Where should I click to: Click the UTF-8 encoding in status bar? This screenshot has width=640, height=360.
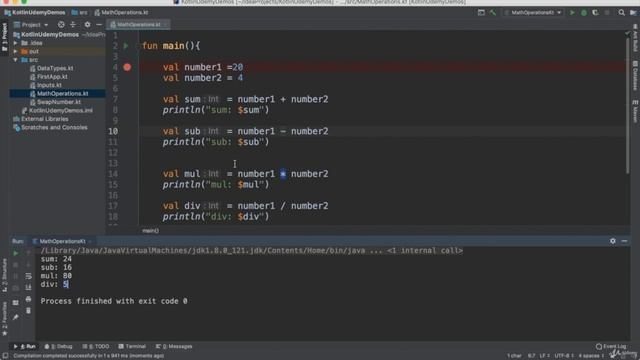pyautogui.click(x=564, y=356)
